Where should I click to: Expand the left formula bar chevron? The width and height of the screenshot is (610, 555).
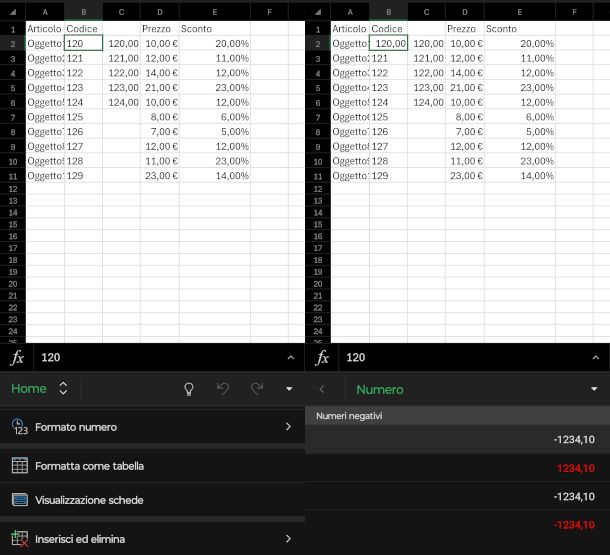(291, 357)
